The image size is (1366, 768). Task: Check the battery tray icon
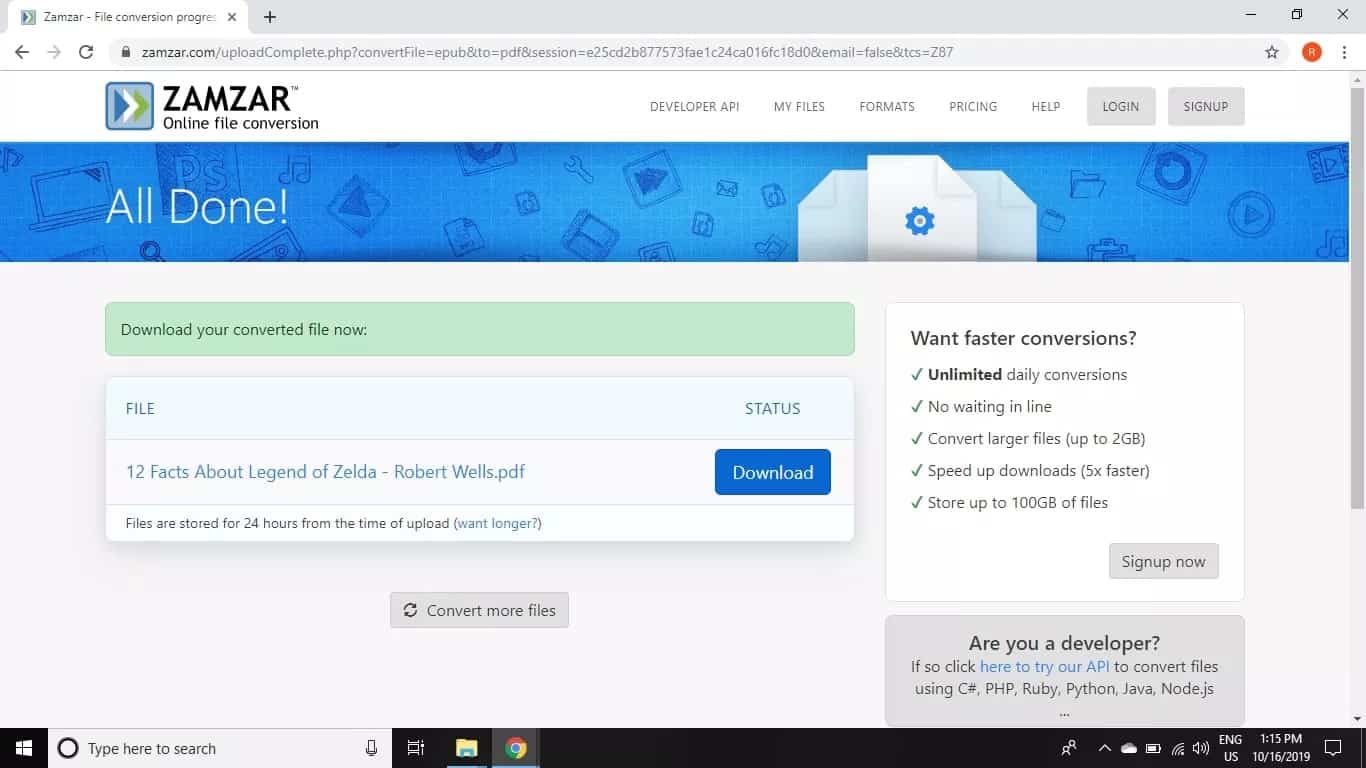click(x=1153, y=748)
